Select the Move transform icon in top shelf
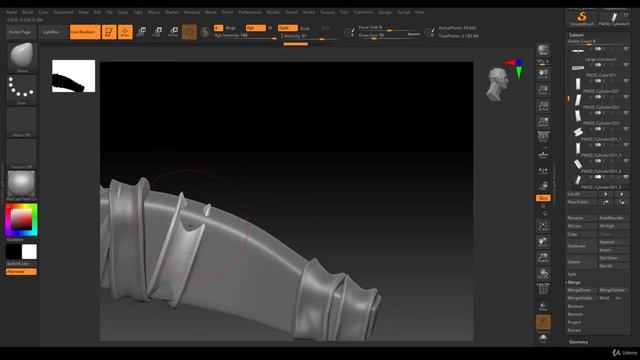Viewport: 640px width, 360px height. click(x=142, y=32)
